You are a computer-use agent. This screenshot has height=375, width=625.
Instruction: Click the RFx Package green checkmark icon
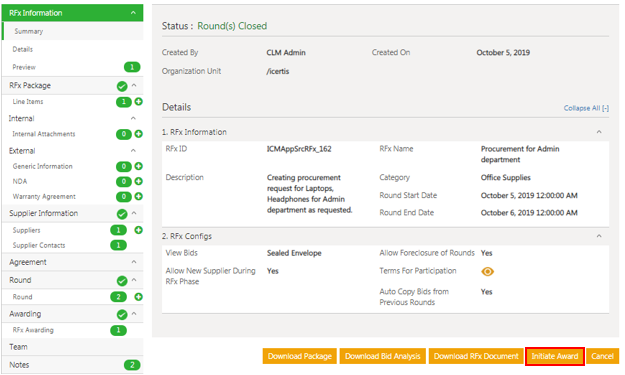(x=122, y=86)
